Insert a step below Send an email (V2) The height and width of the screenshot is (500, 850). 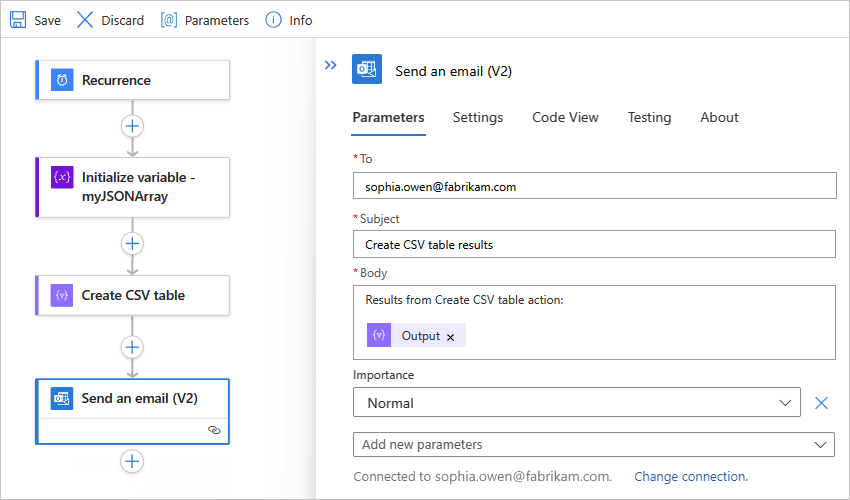(132, 461)
